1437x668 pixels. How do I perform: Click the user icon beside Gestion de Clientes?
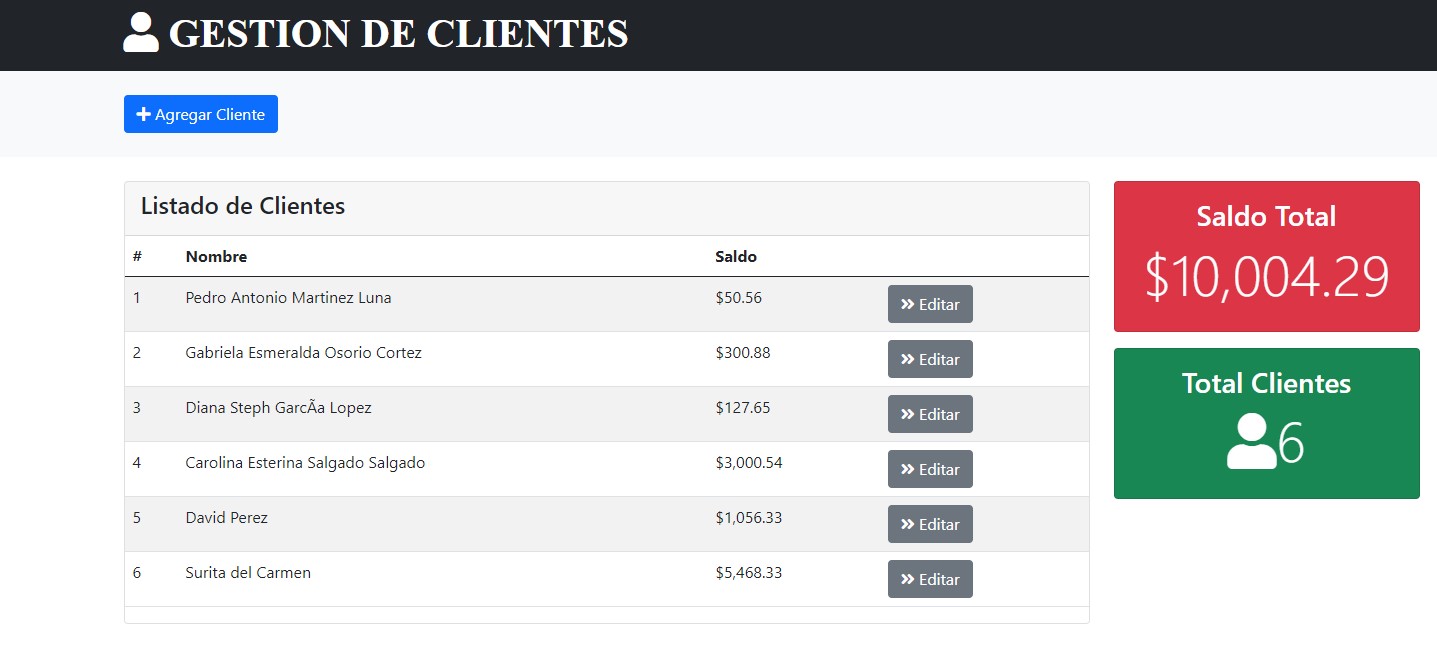[141, 33]
